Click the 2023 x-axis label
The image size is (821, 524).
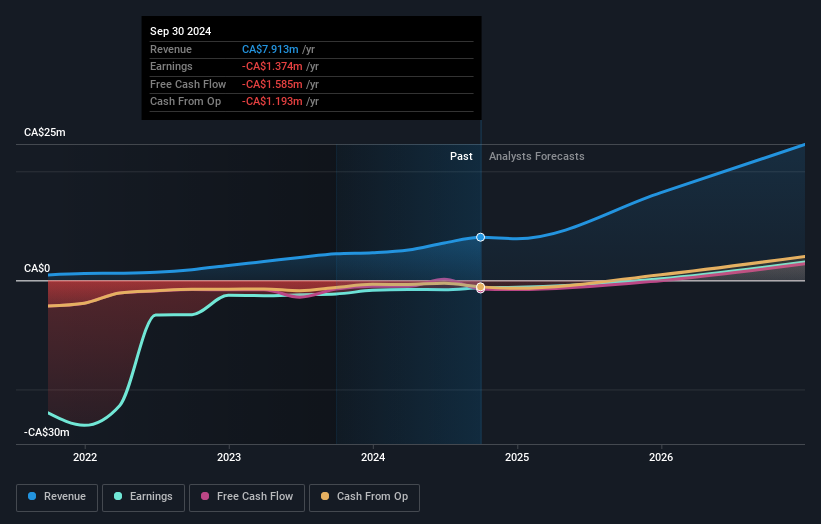click(x=229, y=457)
